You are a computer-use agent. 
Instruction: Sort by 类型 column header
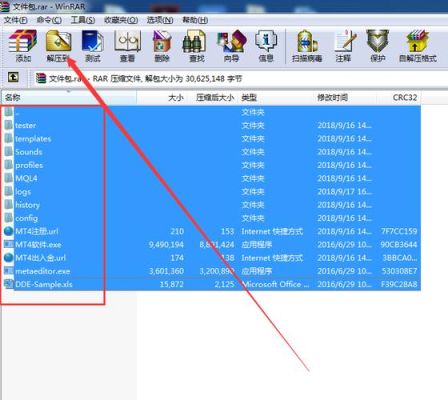tap(275, 97)
